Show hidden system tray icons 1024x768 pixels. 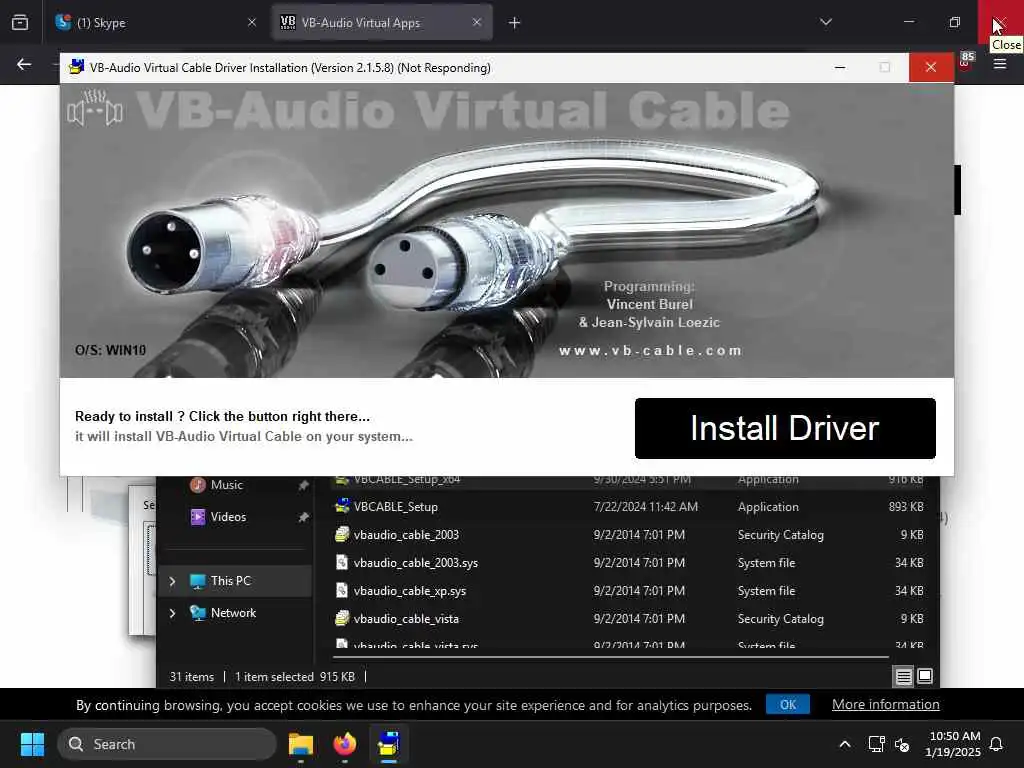click(x=844, y=744)
